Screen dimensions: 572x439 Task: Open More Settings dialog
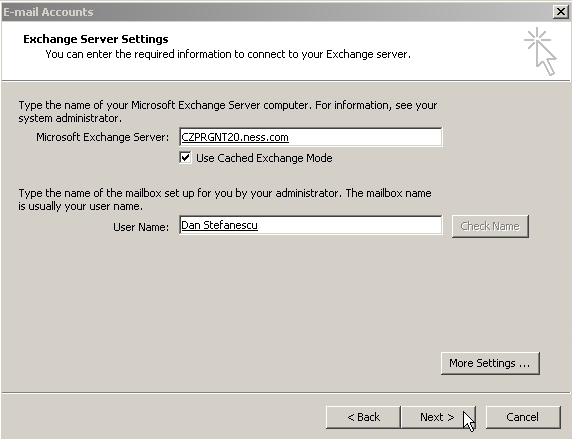[490, 363]
